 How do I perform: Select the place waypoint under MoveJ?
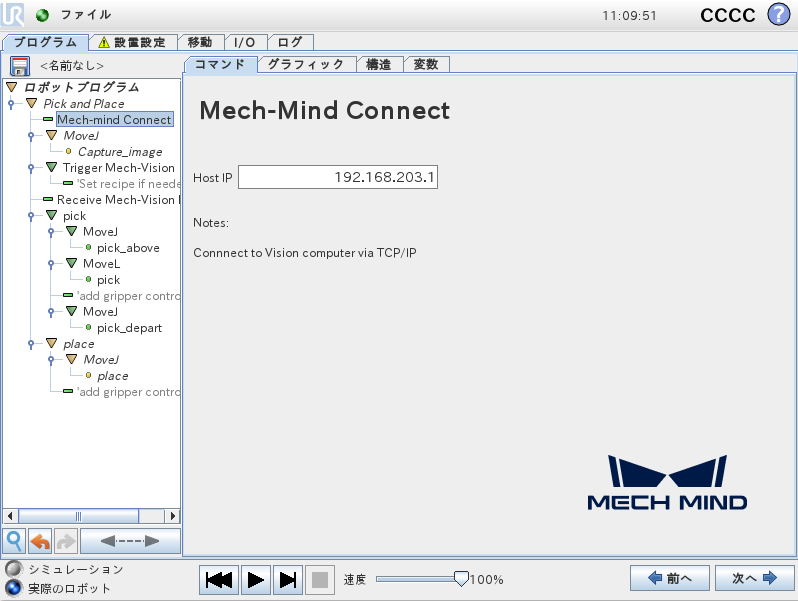click(112, 376)
